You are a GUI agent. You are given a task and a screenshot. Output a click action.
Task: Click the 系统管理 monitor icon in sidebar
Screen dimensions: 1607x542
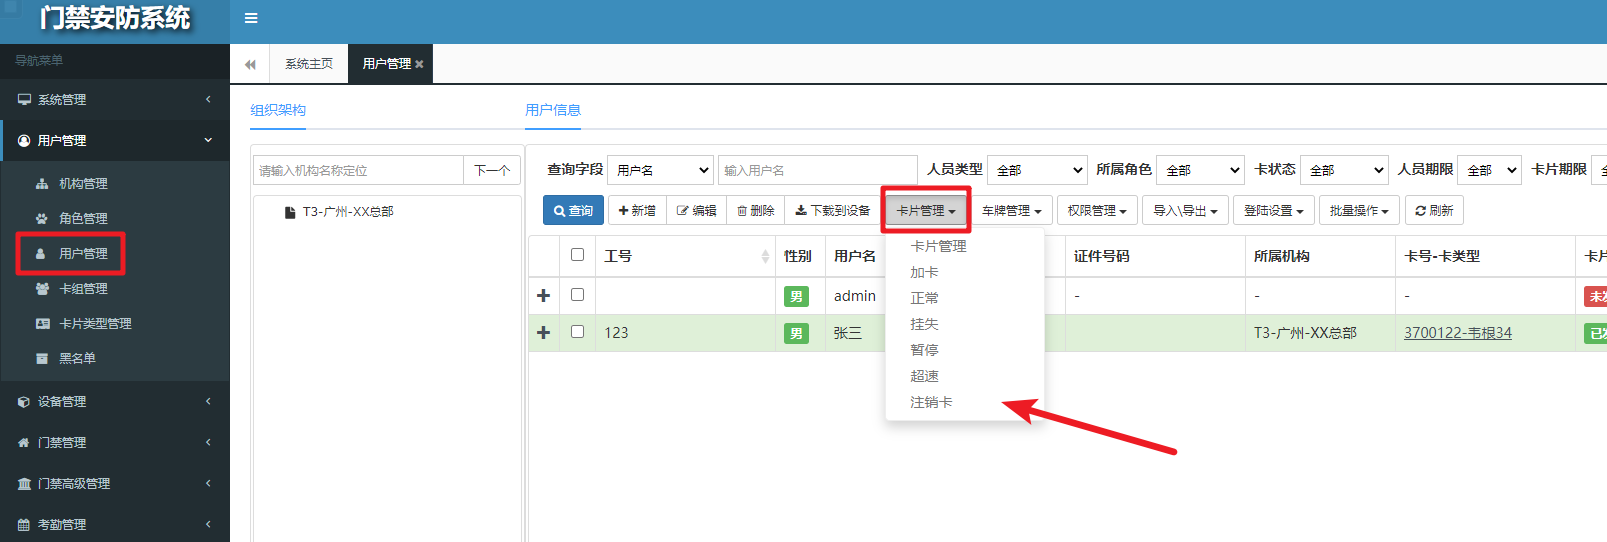(x=24, y=99)
